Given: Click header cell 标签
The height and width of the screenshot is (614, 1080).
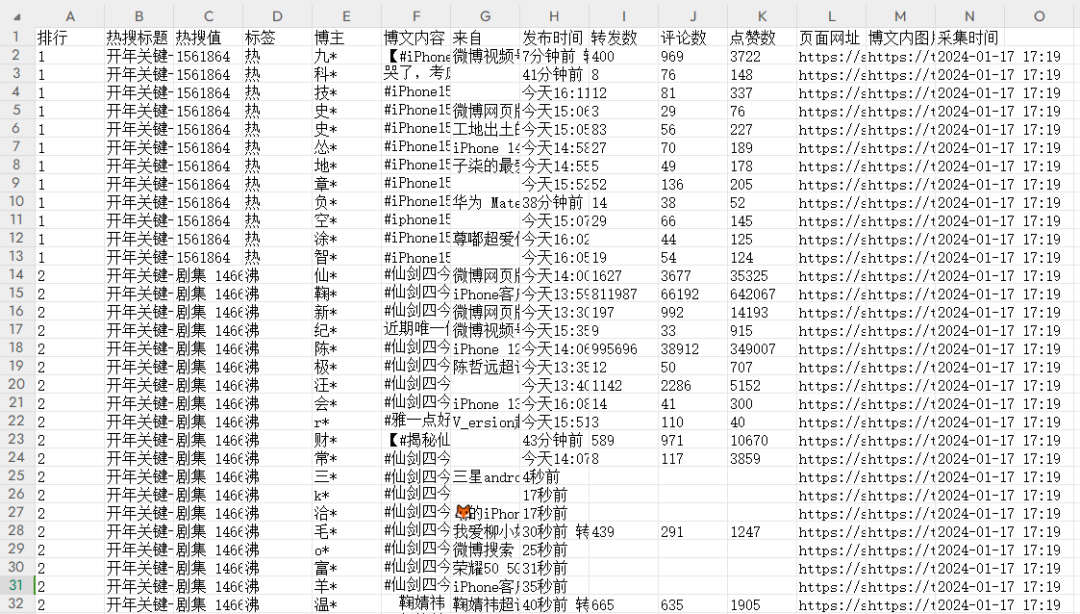Looking at the screenshot, I should 278,37.
